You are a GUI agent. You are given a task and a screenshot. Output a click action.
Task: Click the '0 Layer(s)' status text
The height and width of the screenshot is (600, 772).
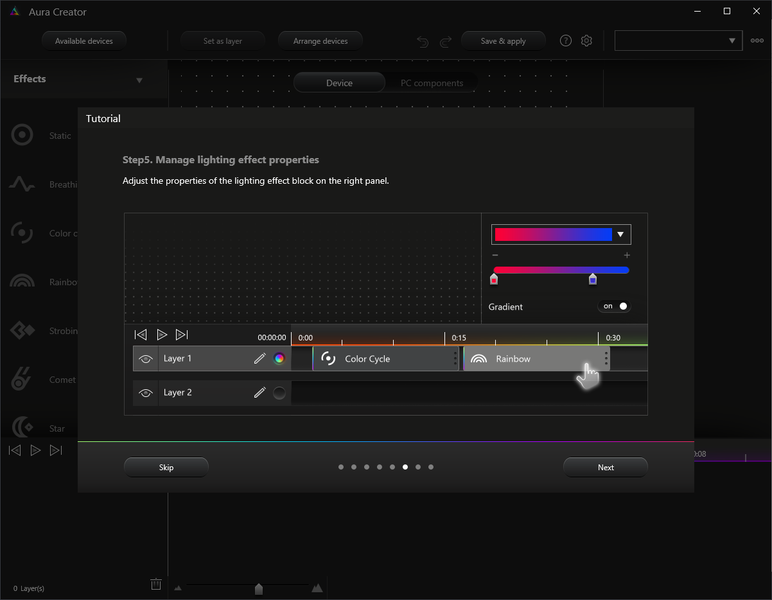[x=29, y=588]
